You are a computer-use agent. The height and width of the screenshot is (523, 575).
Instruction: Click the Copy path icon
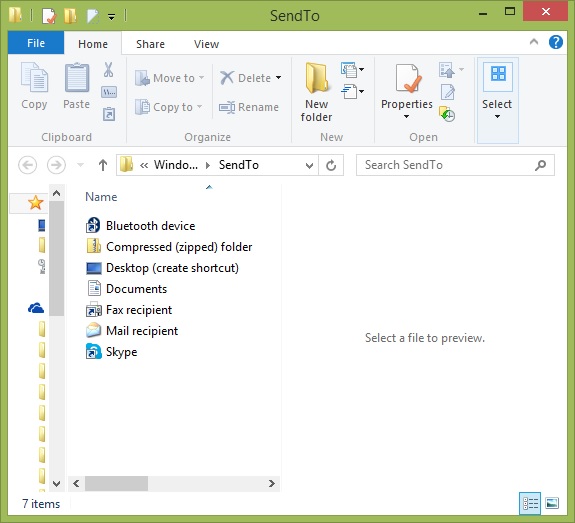coord(109,92)
